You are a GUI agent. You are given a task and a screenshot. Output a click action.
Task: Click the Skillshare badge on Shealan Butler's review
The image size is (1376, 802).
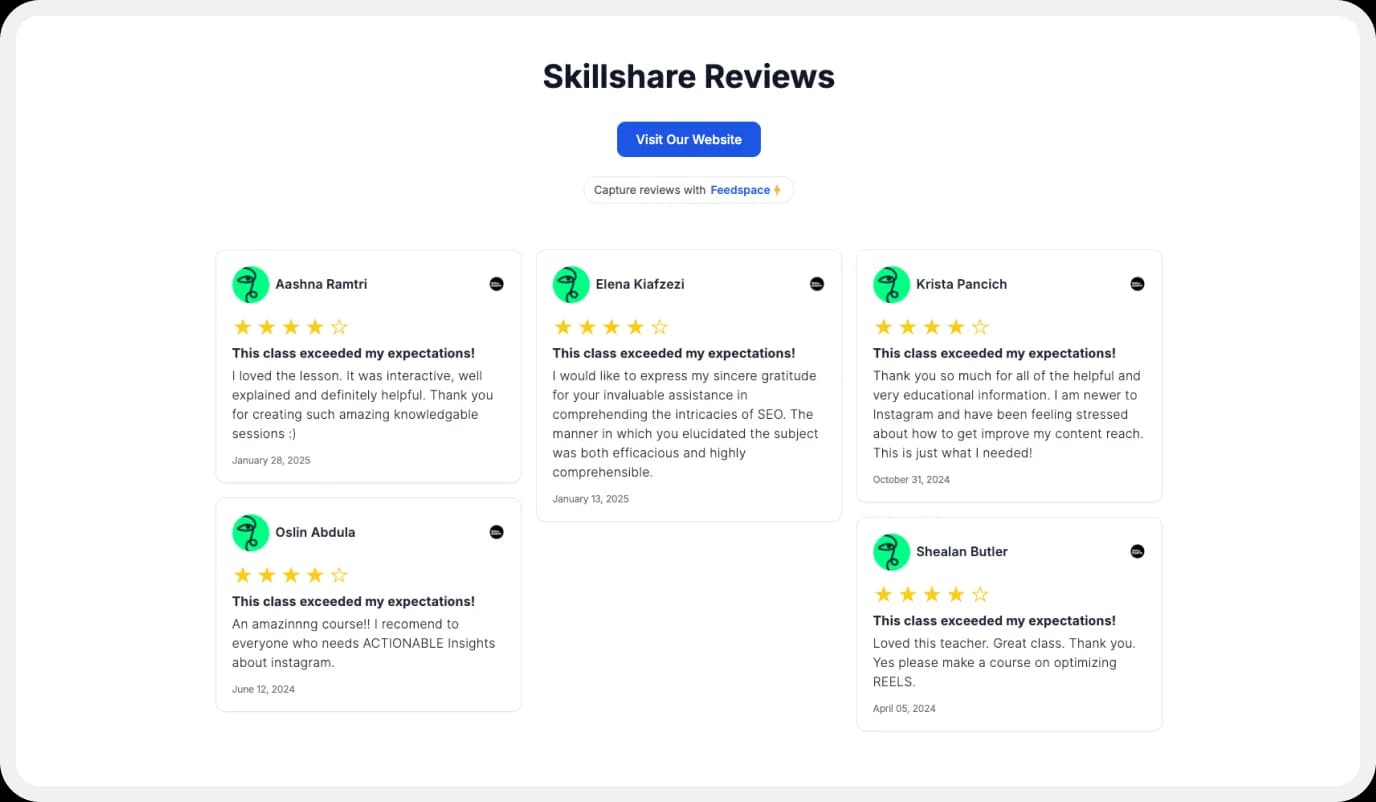1137,551
